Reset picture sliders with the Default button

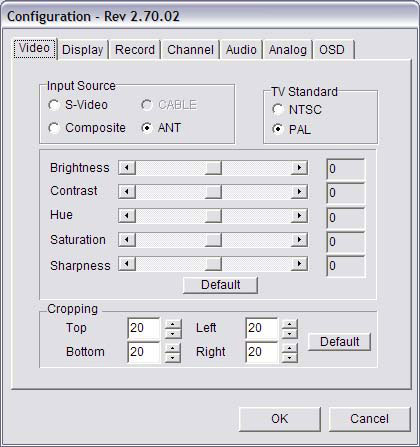point(220,285)
